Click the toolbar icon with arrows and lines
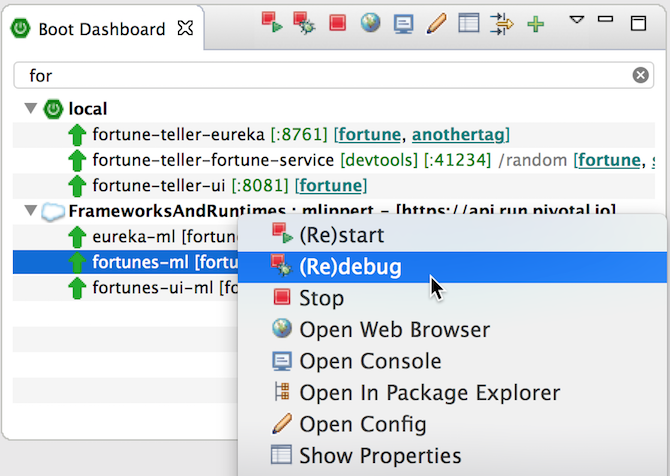 click(x=501, y=23)
